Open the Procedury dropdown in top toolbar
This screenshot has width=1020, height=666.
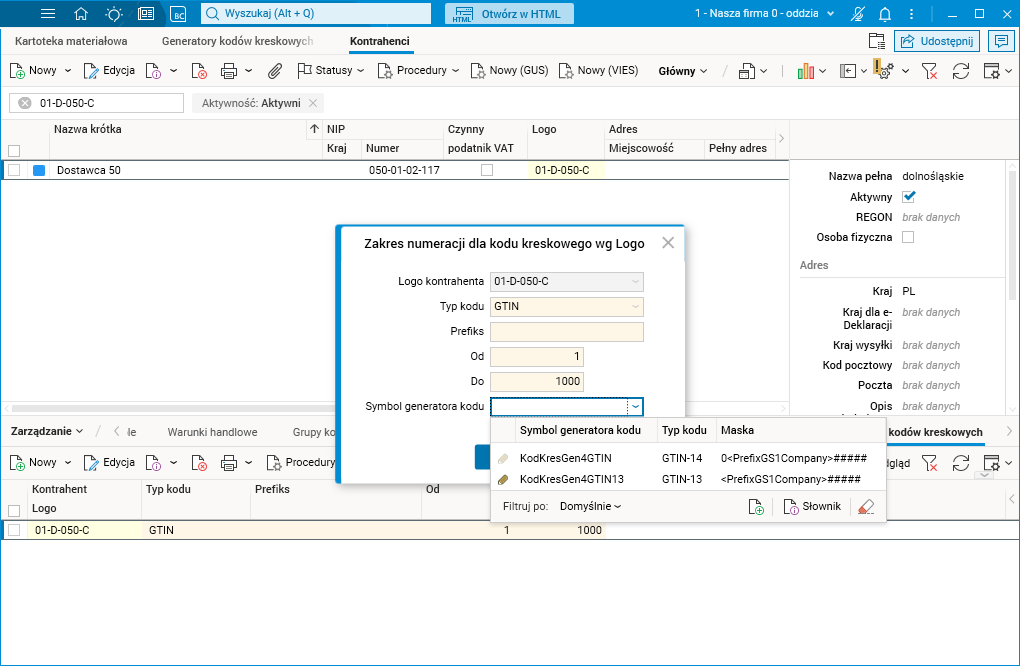418,71
